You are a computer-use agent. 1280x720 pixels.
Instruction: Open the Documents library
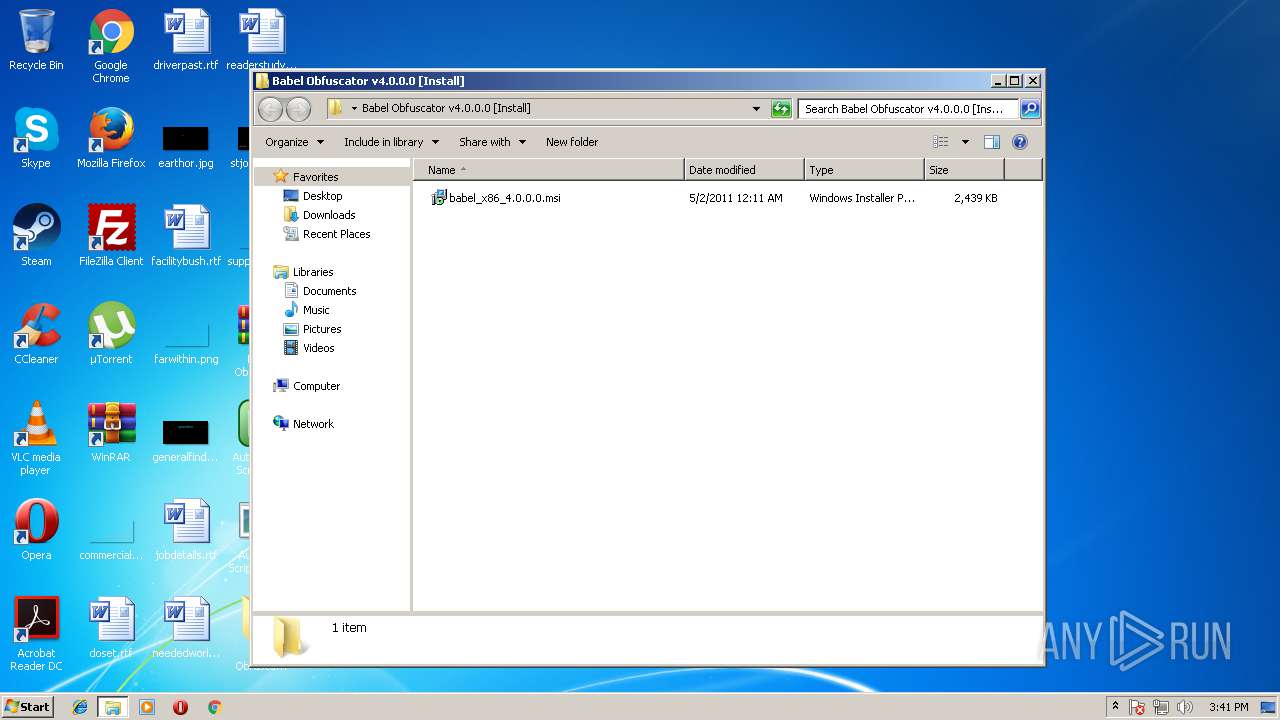pos(329,291)
